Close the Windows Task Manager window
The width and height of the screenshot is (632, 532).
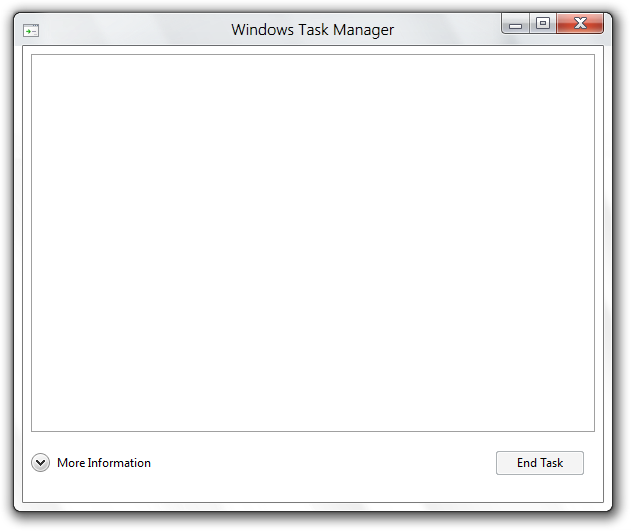580,23
